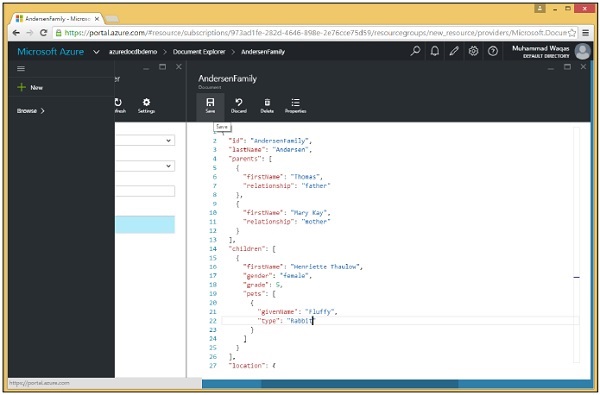Viewport: 600px width, 395px height.
Task: Open document Properties
Action: tap(295, 106)
